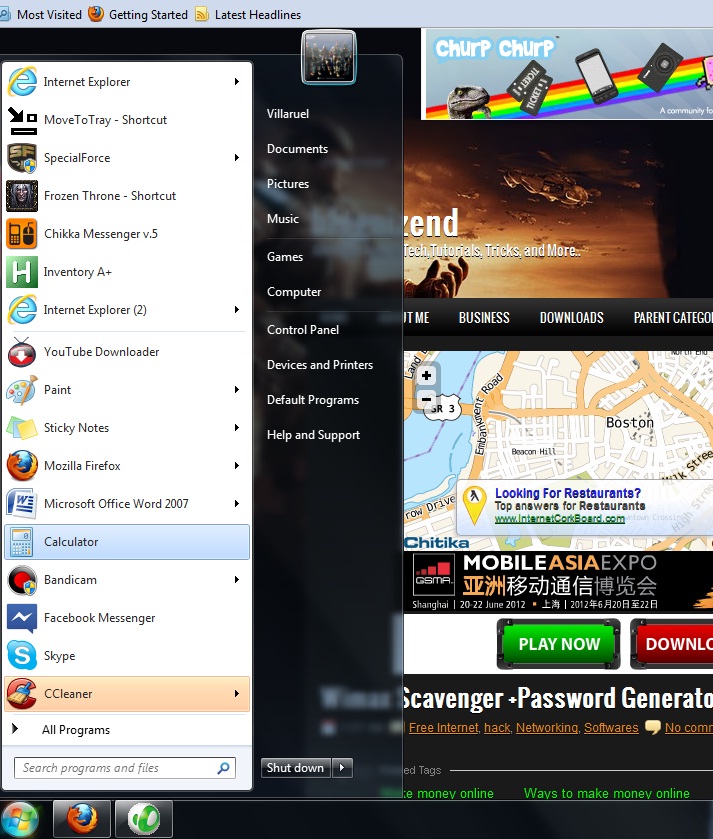Launch Mozilla Firefox icon in Start menu
Screen dimensions: 713x839
pyautogui.click(x=22, y=466)
